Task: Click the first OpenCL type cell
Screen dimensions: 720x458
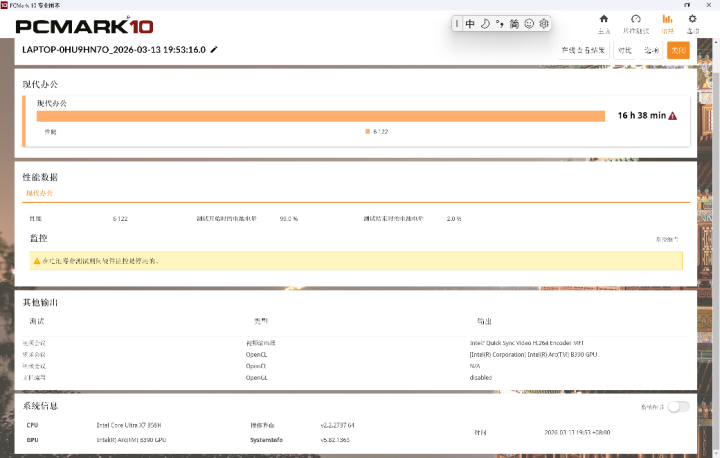Action: coord(256,355)
